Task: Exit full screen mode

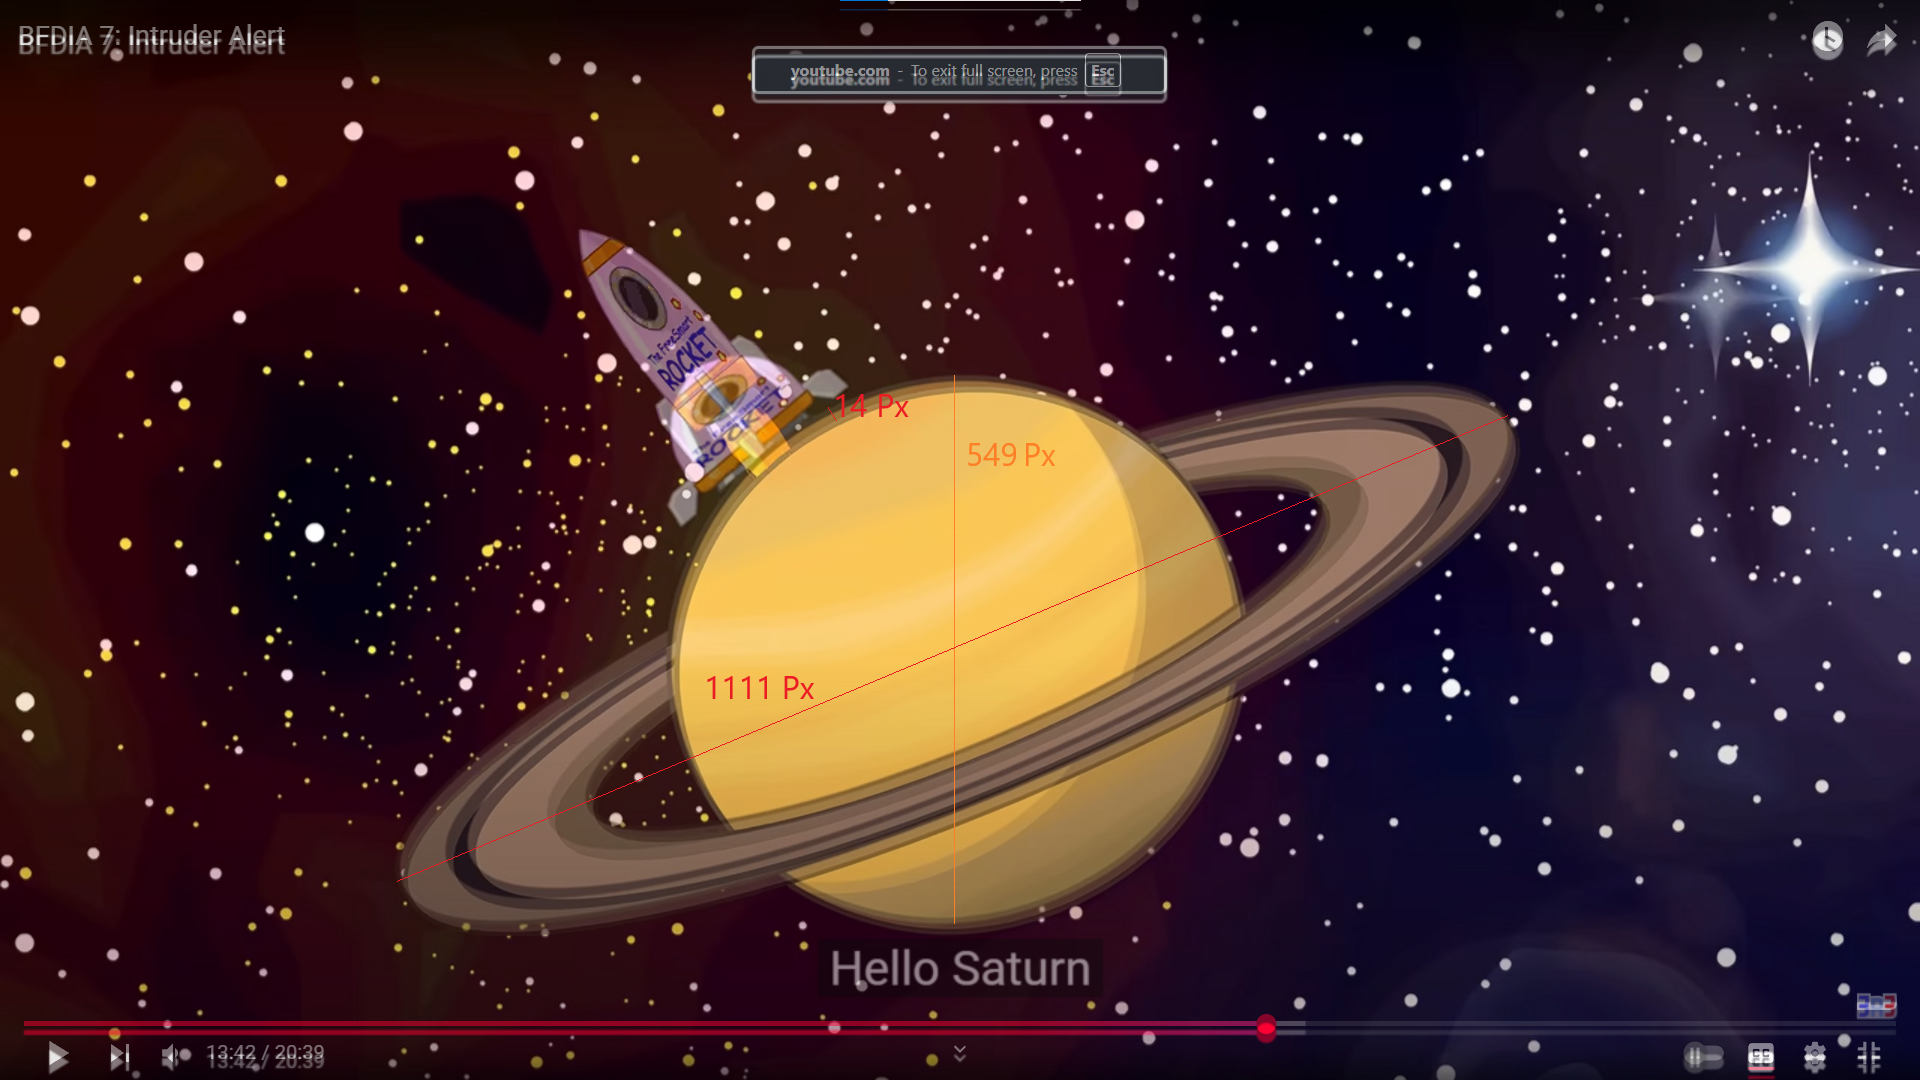Action: click(x=1869, y=1056)
